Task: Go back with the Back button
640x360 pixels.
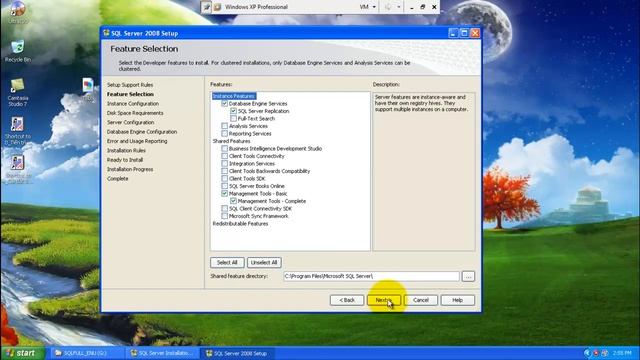Action: click(x=347, y=300)
